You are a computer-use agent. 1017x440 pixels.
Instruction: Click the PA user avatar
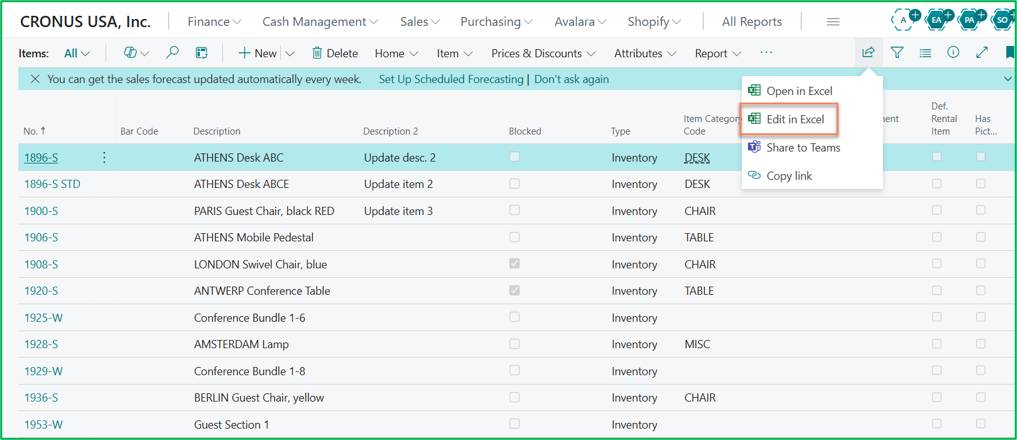coord(970,21)
